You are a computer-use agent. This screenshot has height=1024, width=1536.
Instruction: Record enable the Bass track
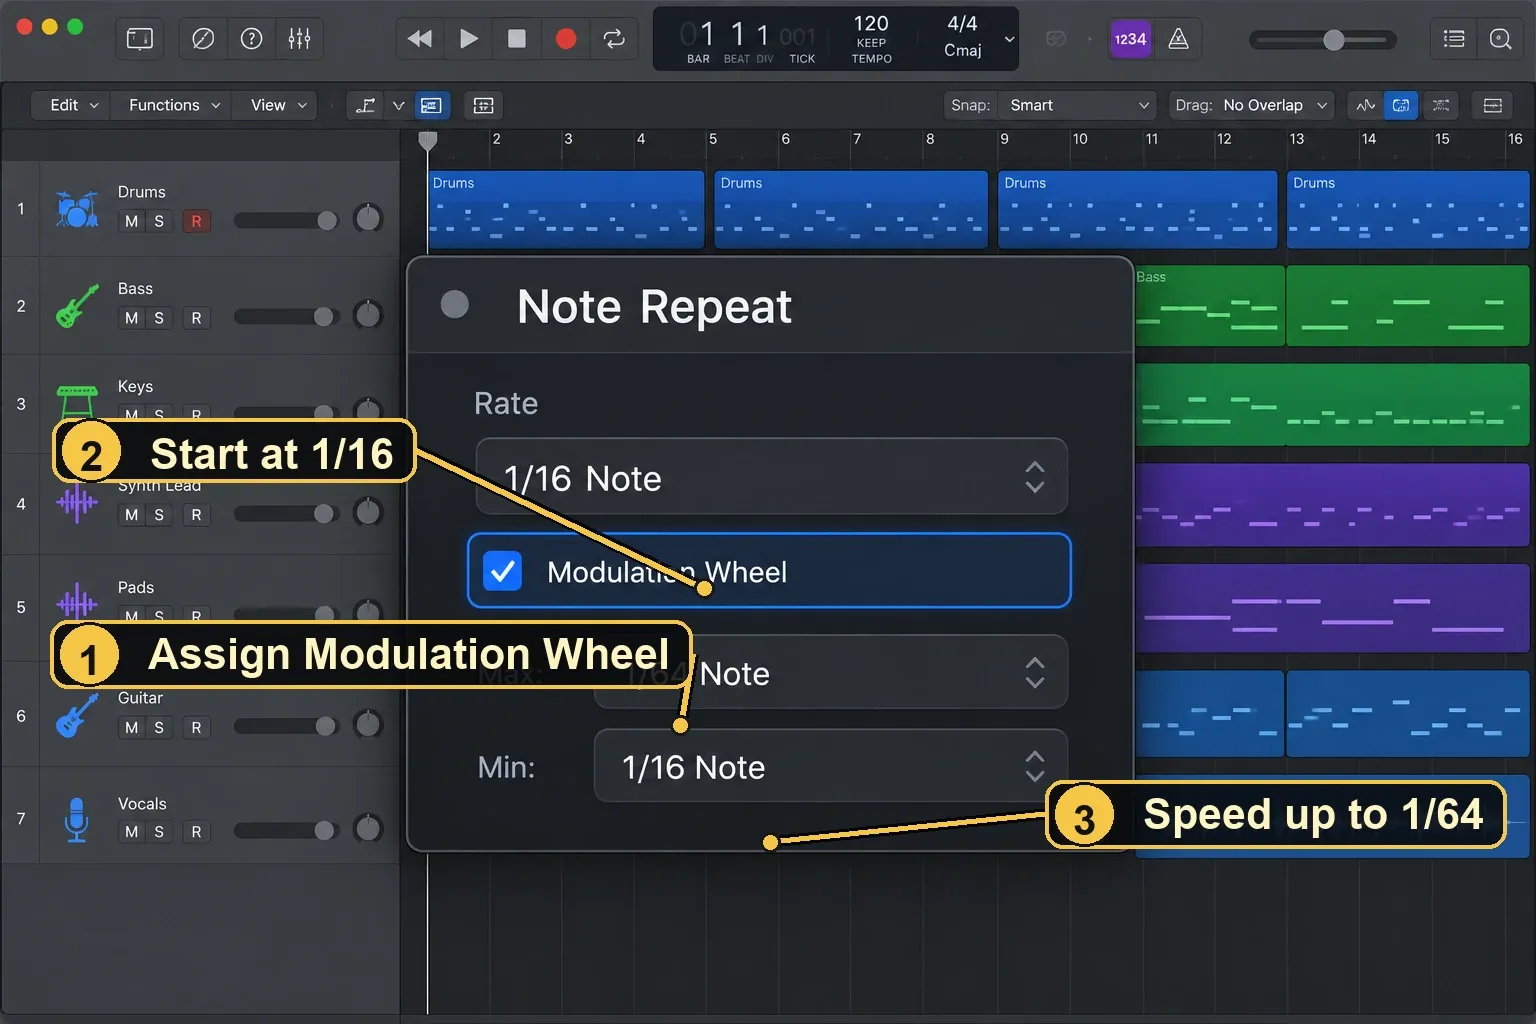(196, 318)
